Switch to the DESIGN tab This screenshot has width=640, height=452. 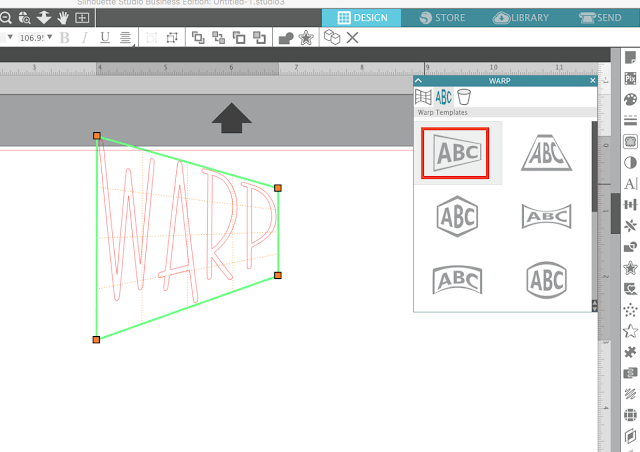(x=362, y=18)
